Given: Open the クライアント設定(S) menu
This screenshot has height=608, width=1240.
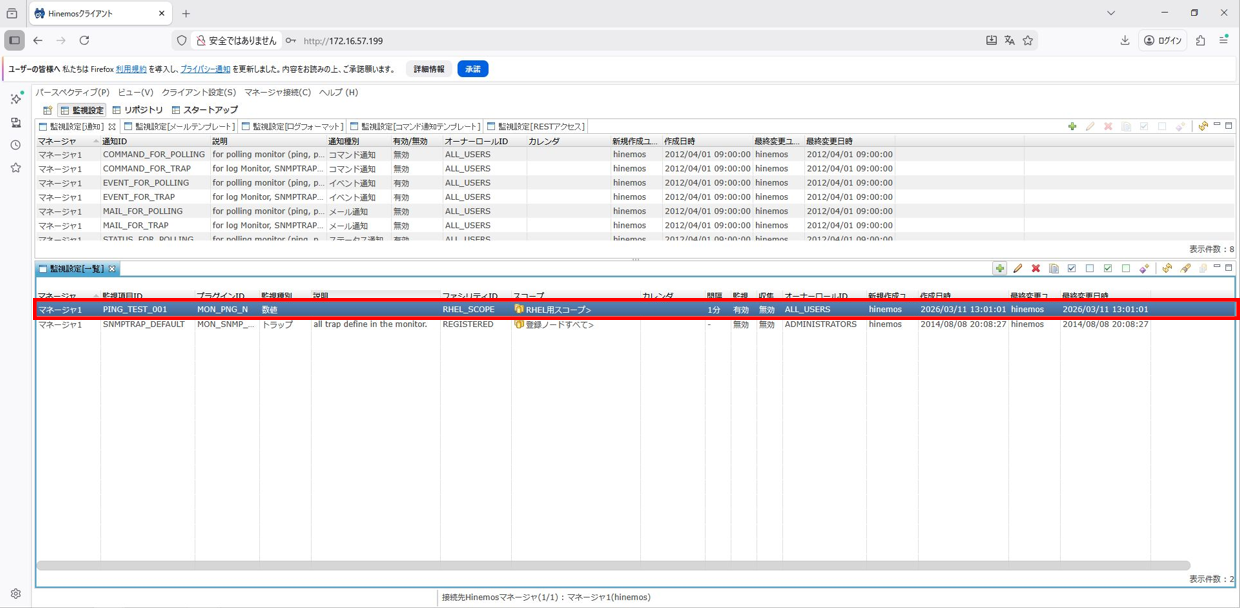Looking at the screenshot, I should click(x=198, y=92).
